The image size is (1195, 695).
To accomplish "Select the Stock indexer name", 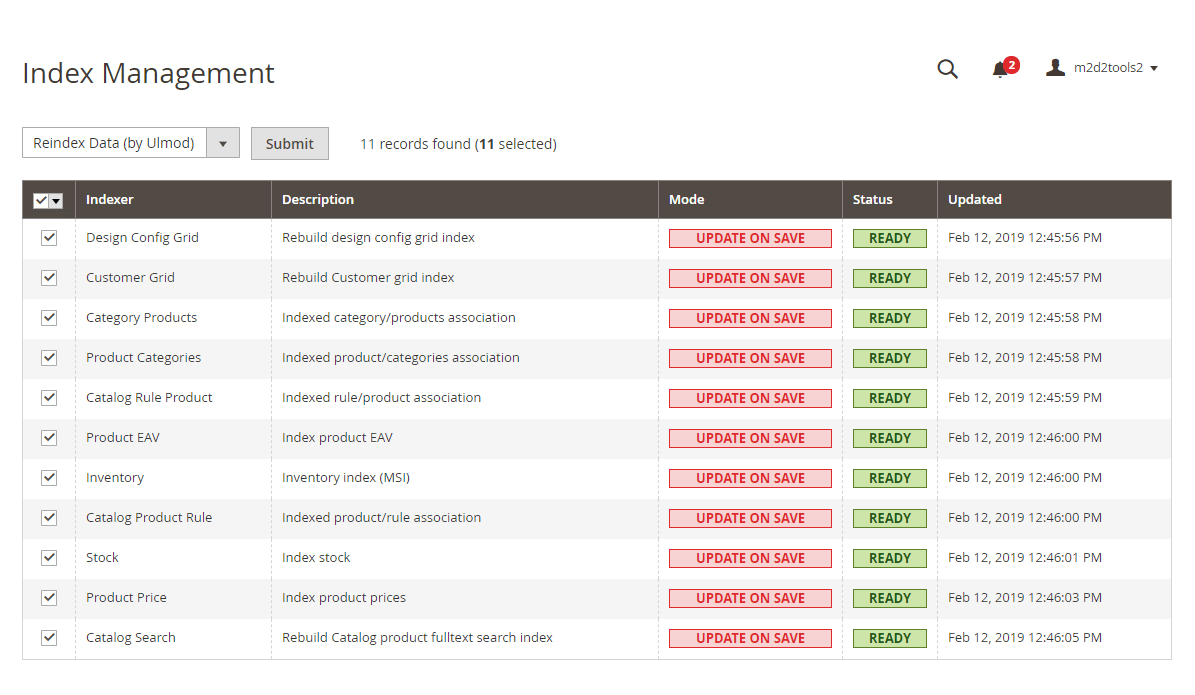I will pos(102,558).
